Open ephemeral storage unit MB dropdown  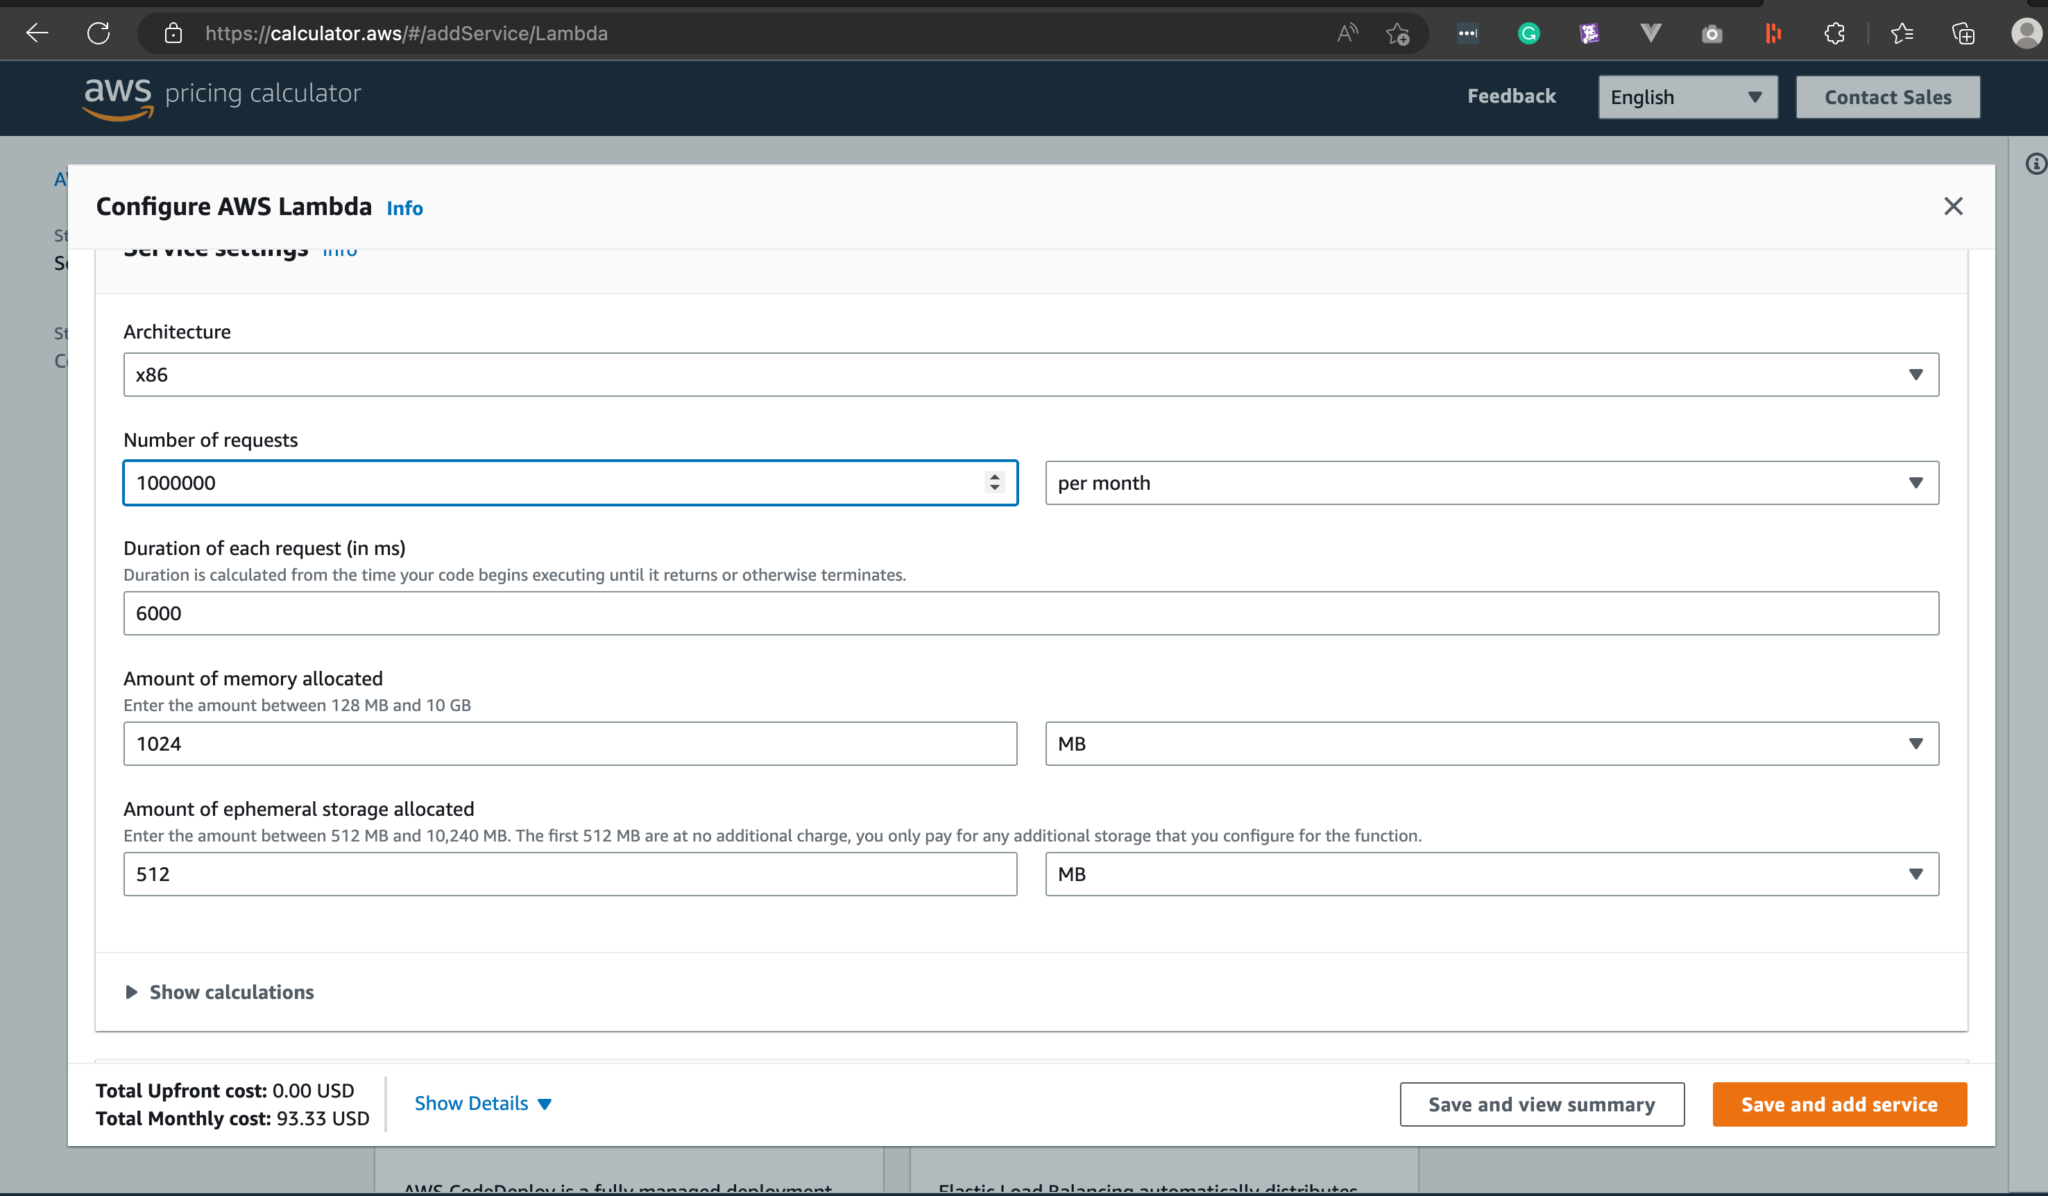[1491, 874]
